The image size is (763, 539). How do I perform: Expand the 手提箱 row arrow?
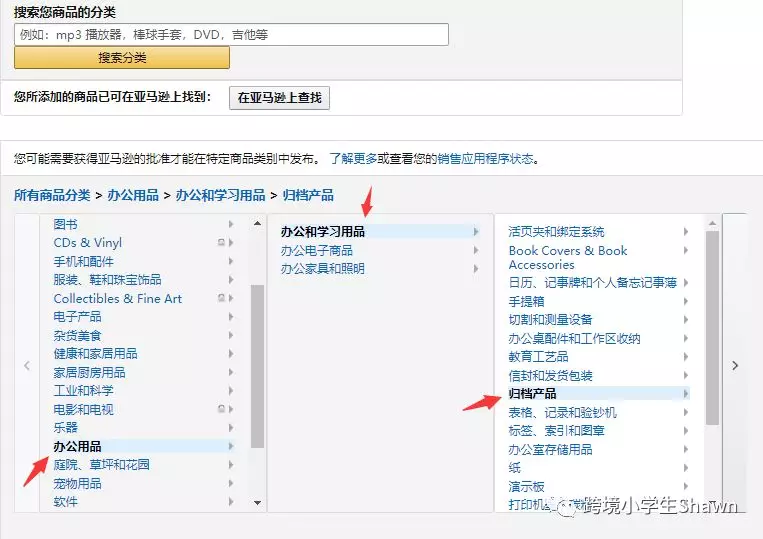click(x=686, y=301)
